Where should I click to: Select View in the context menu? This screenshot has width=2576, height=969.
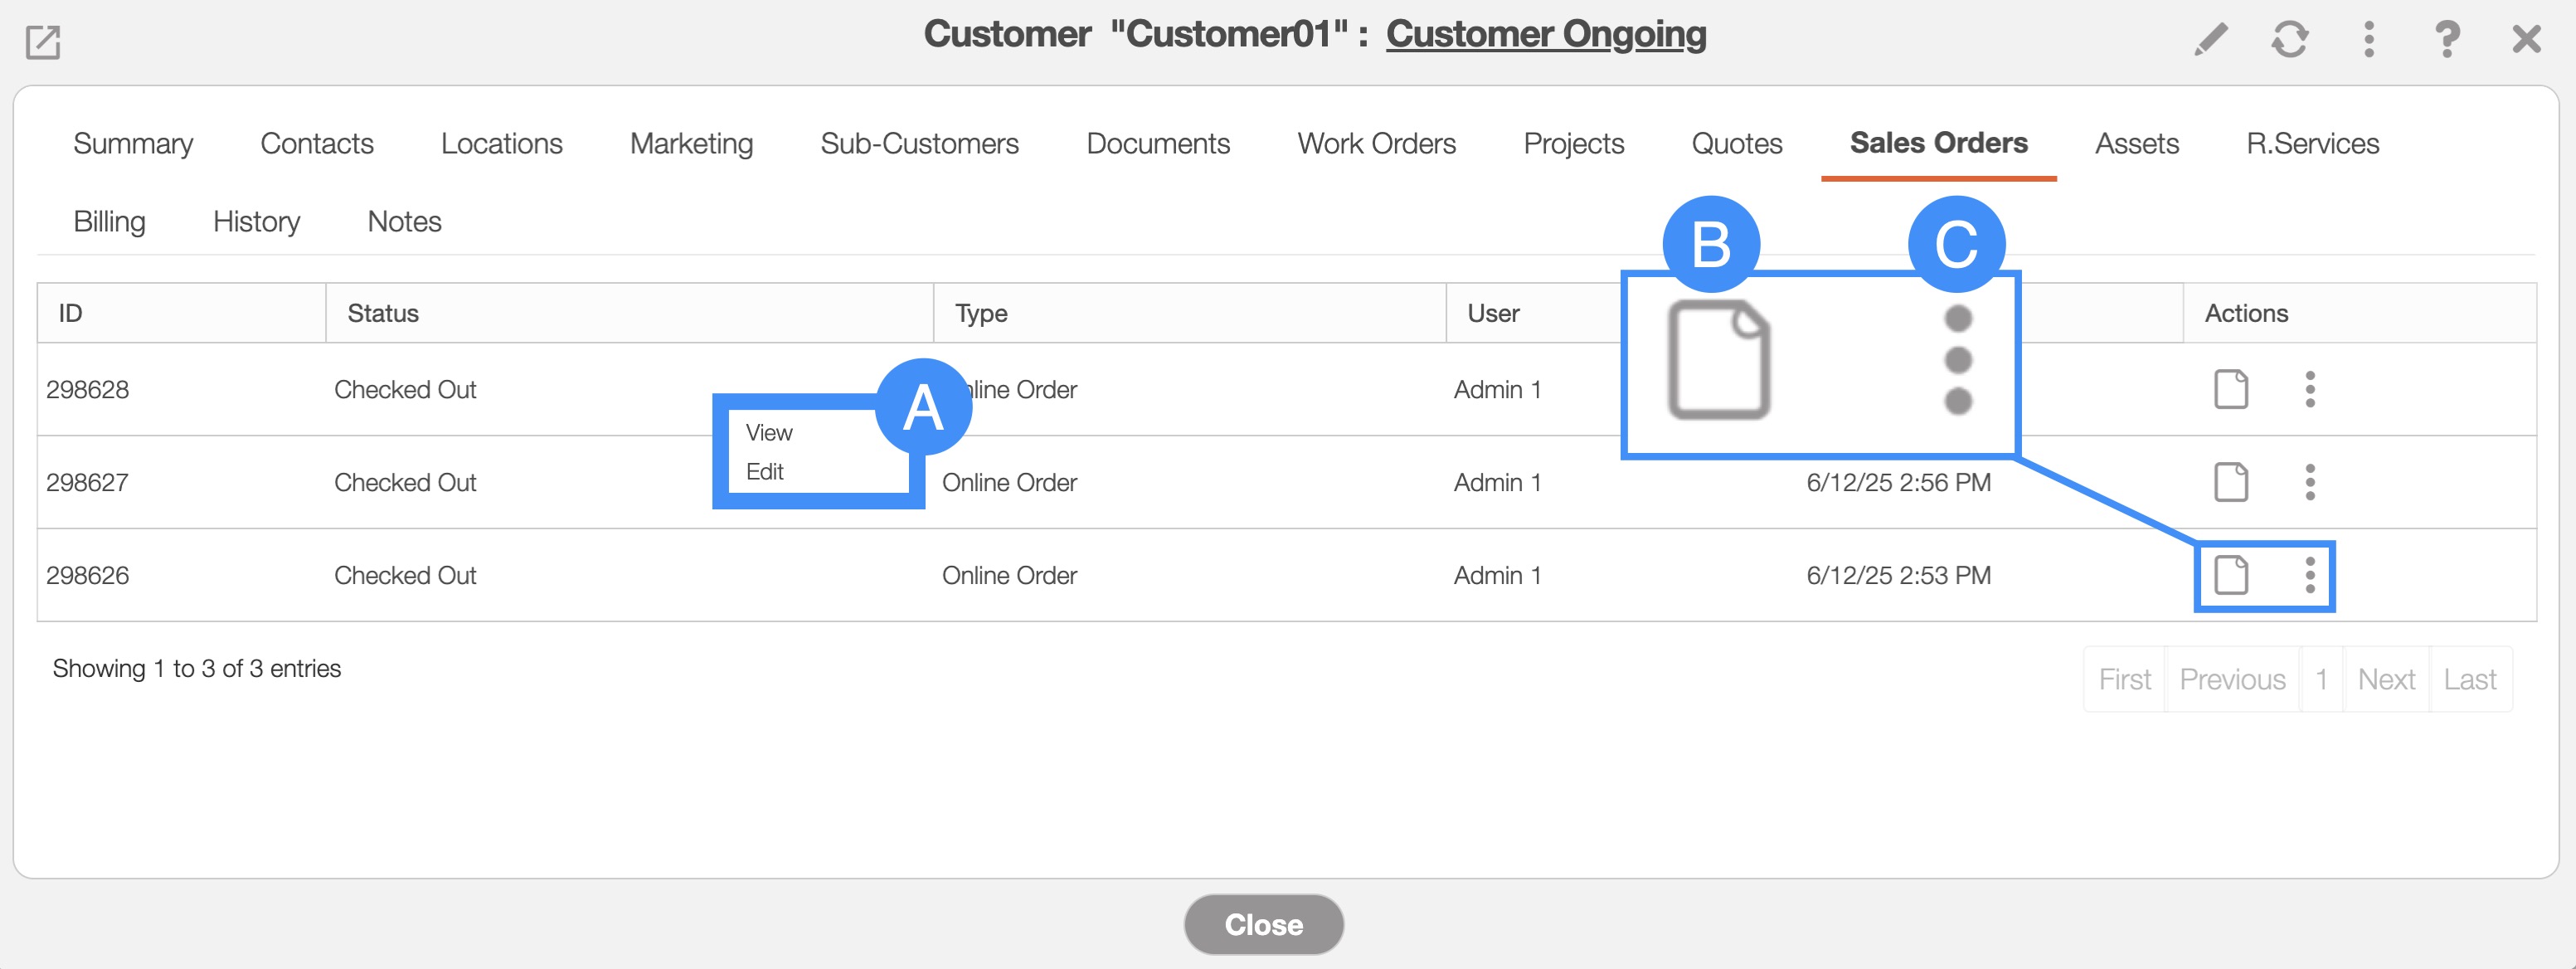click(x=768, y=433)
